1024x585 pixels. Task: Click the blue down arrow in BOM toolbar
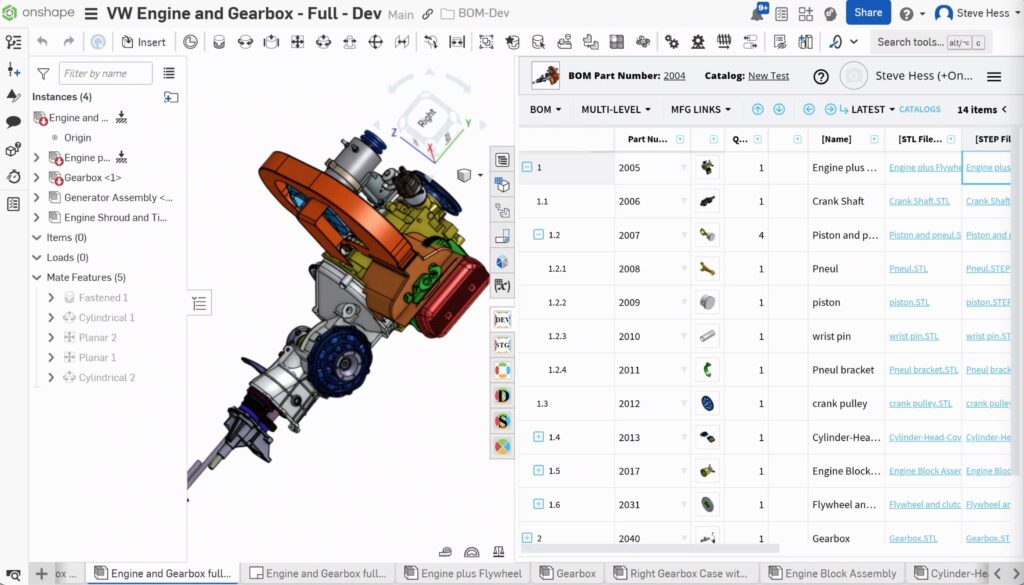[x=779, y=110]
